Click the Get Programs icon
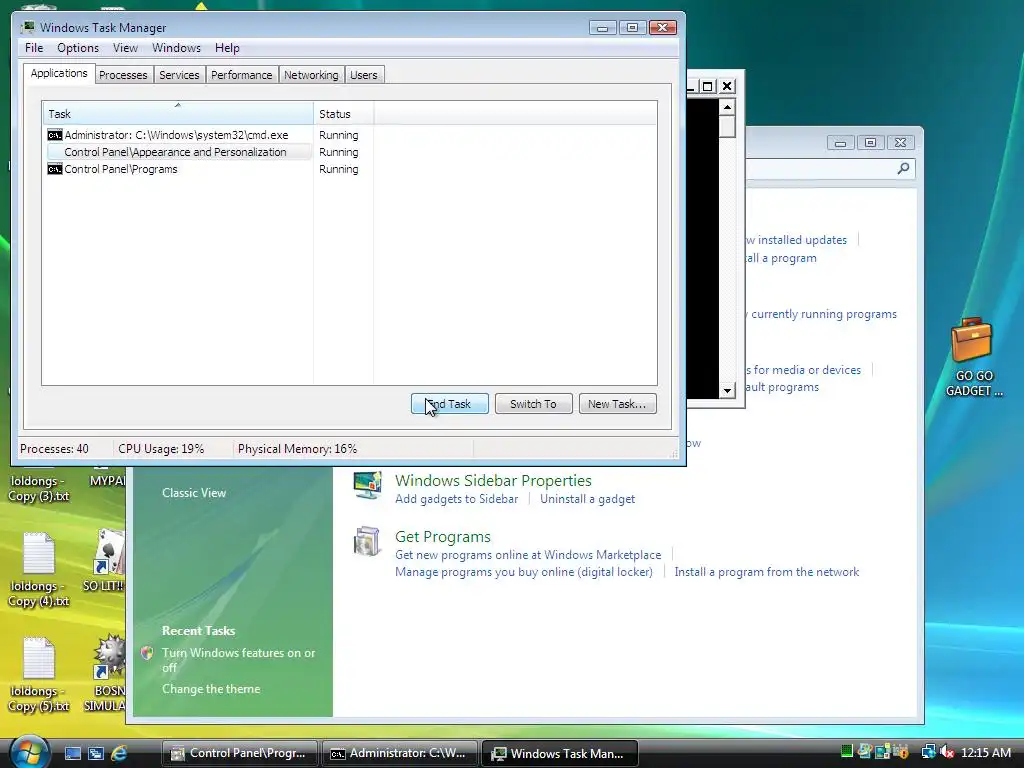 [x=367, y=541]
